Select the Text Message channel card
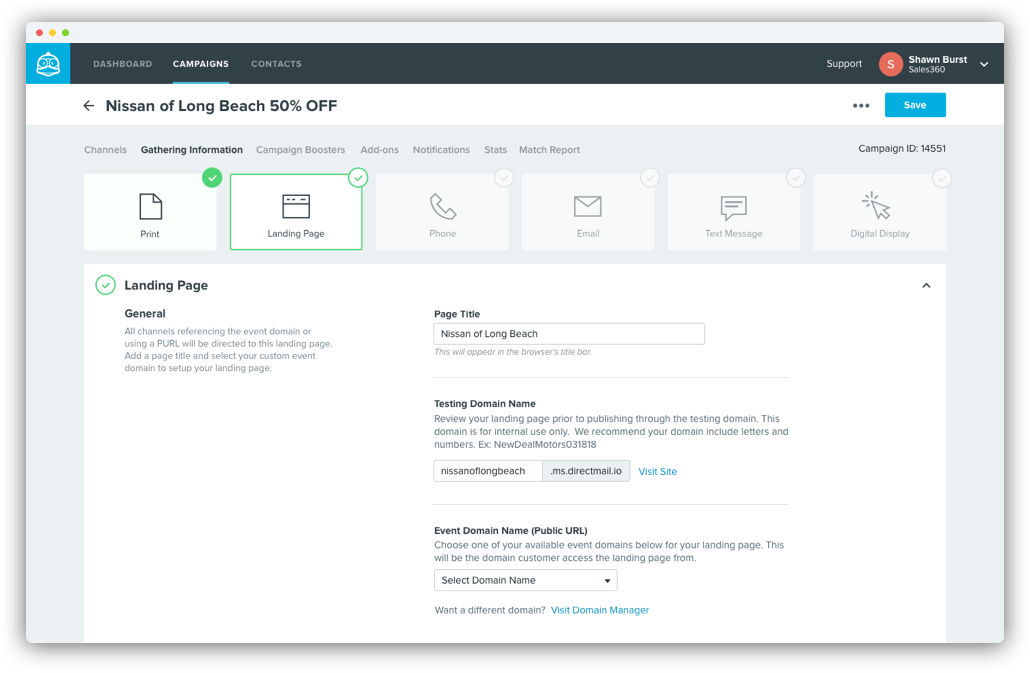 click(734, 212)
